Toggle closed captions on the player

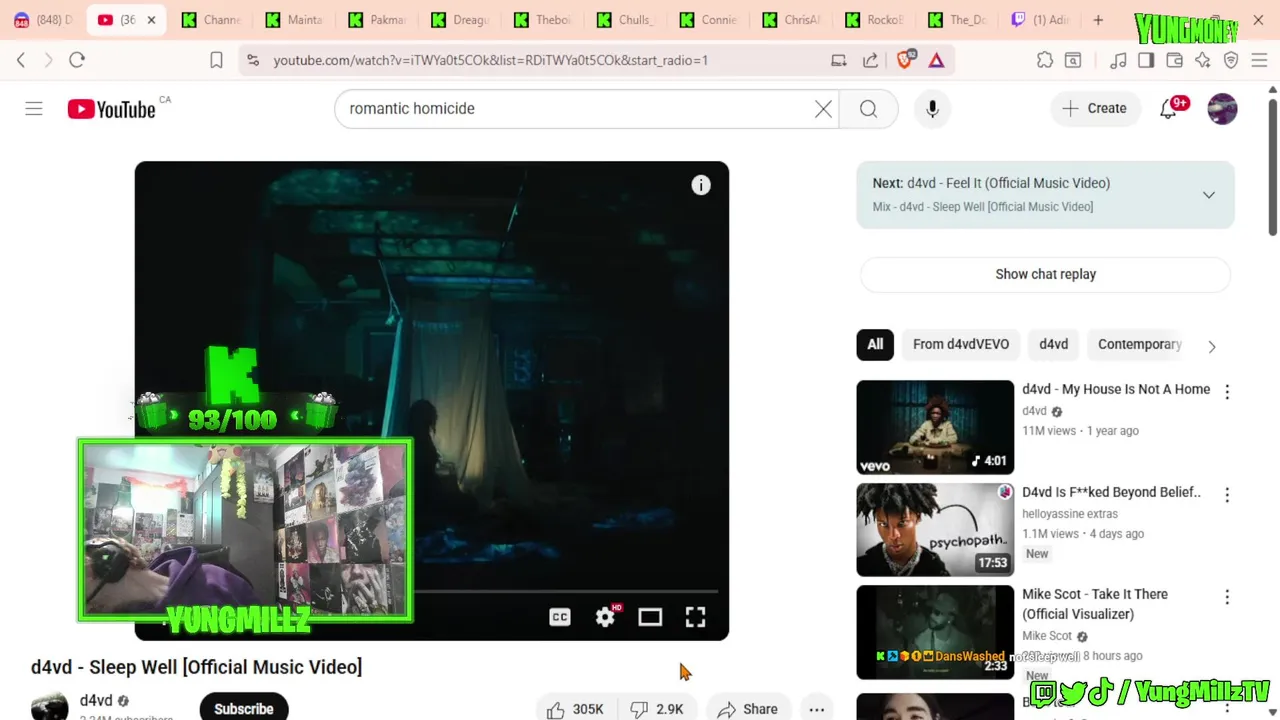point(560,617)
